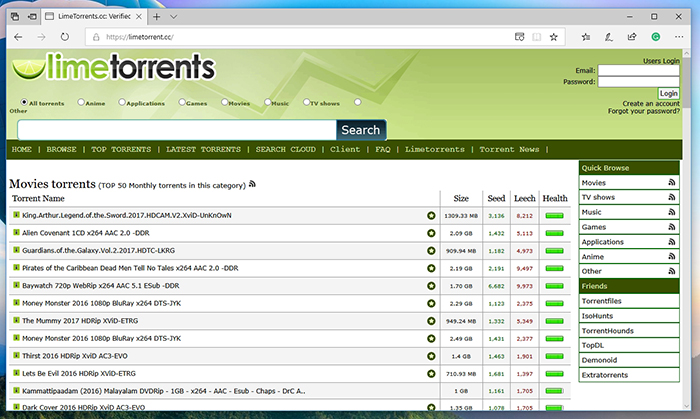Open the Kammattipaadam Malayalam DVDRip torrent
Viewport: 700px width, 419px height.
point(163,391)
